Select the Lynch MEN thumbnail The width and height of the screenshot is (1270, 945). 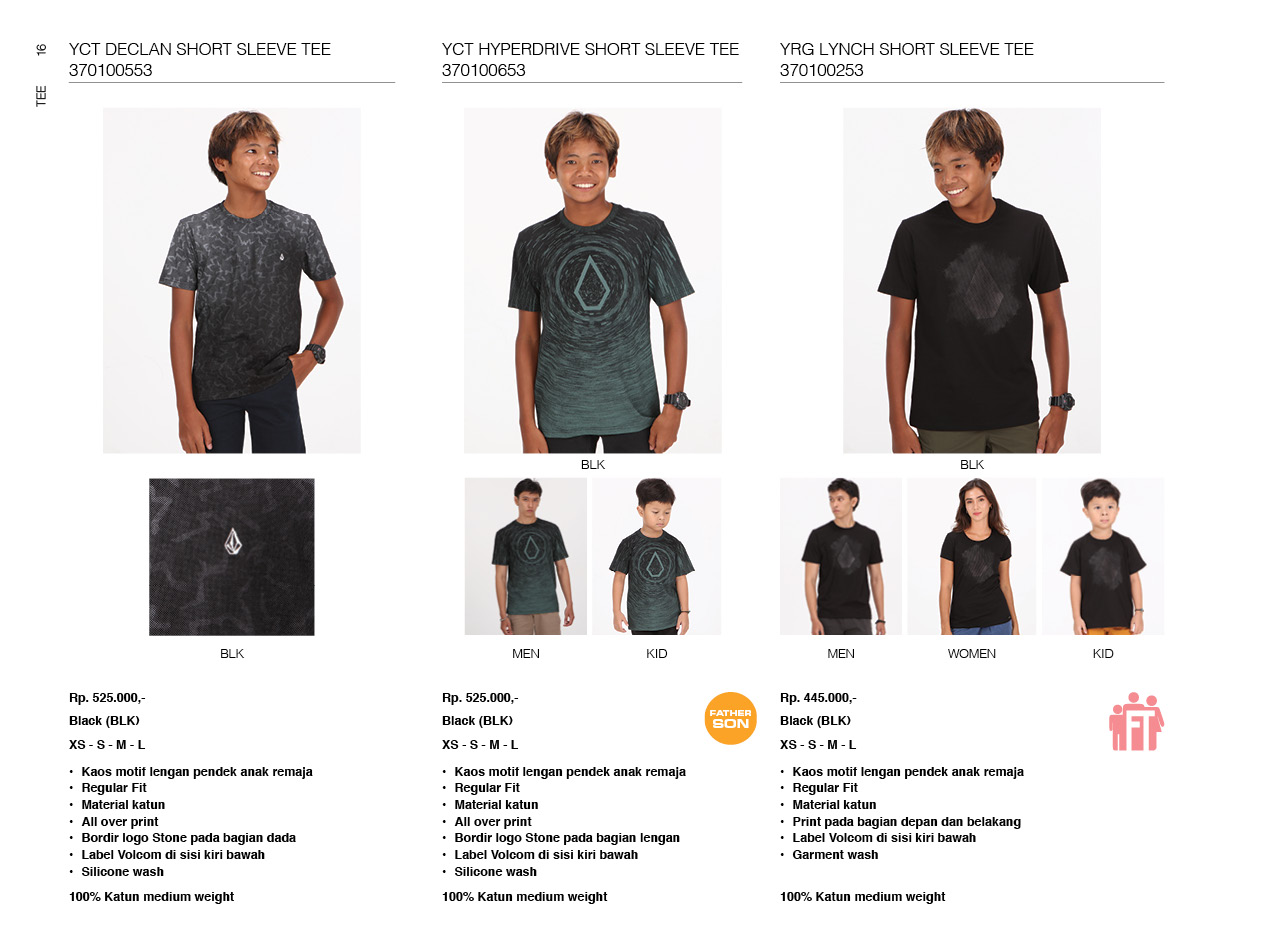(x=841, y=556)
